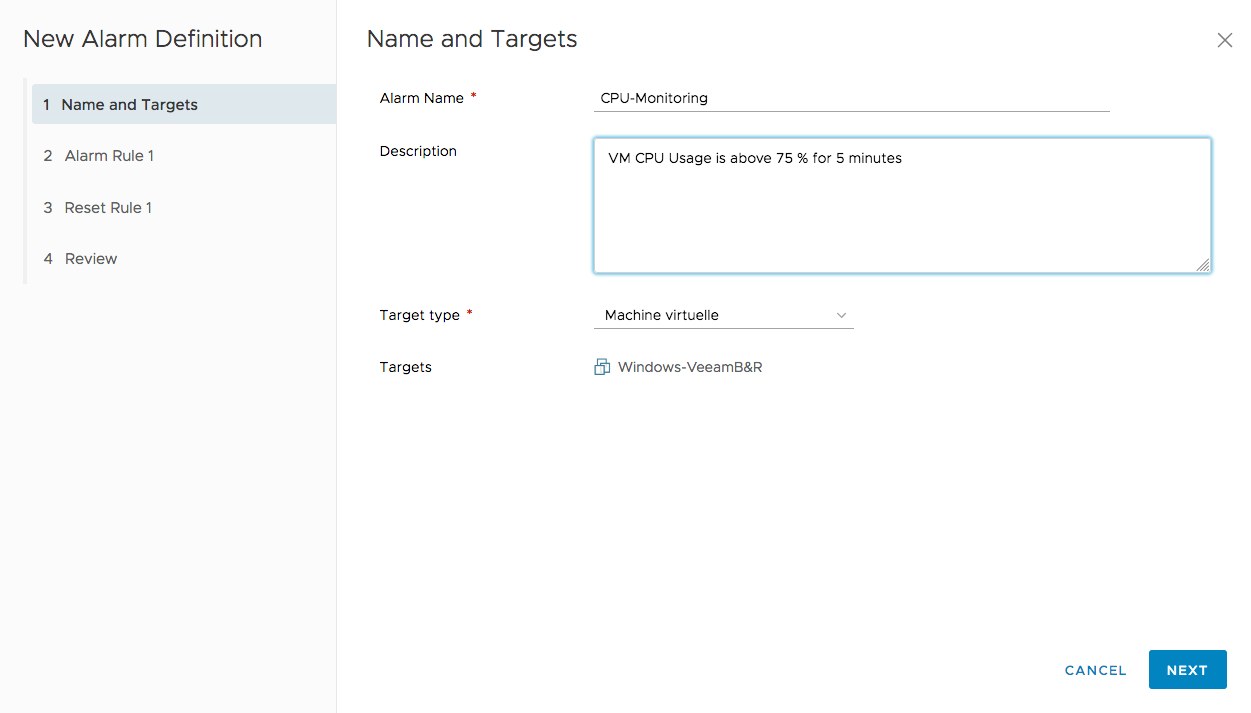
Task: Click CANCEL to abort alarm creation
Action: 1095,670
